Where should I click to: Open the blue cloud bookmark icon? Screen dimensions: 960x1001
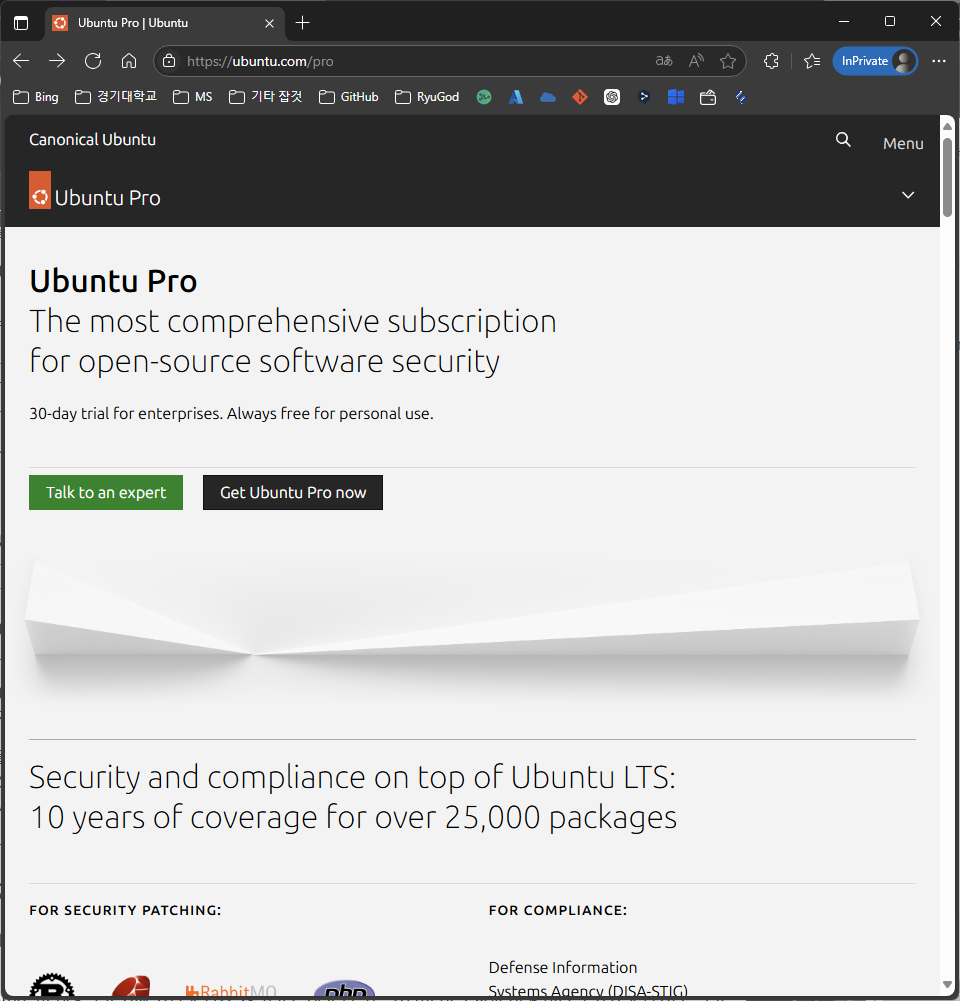[548, 97]
